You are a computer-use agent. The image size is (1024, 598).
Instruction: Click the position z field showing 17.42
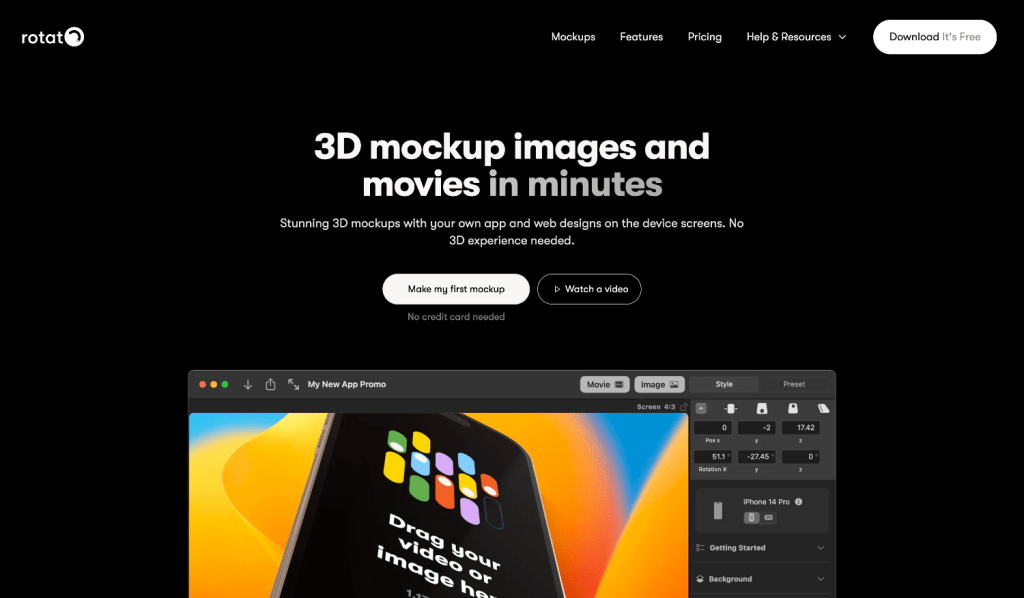click(x=801, y=428)
